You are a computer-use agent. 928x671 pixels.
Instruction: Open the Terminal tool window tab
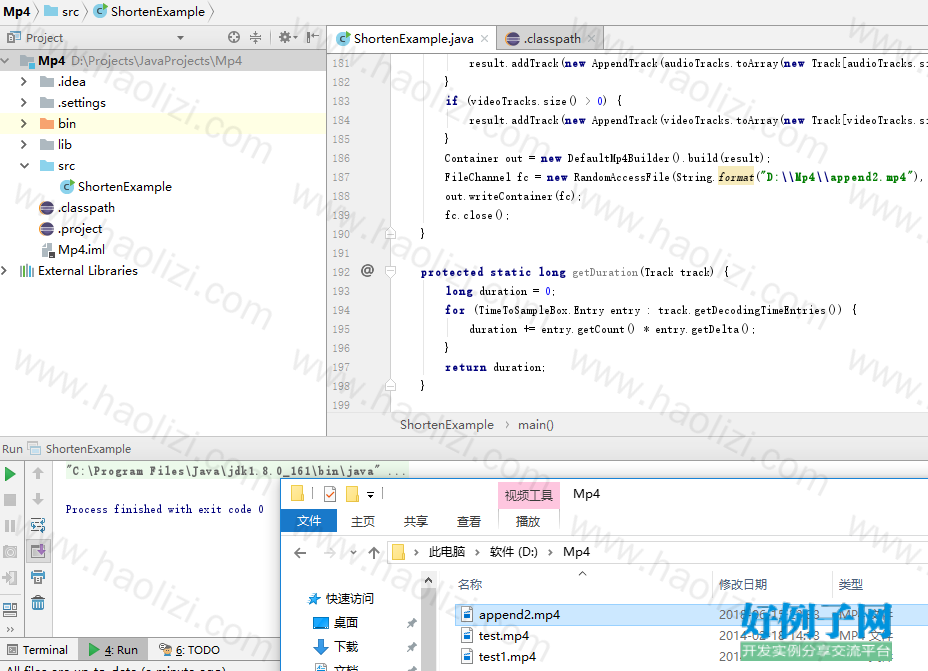[x=38, y=650]
